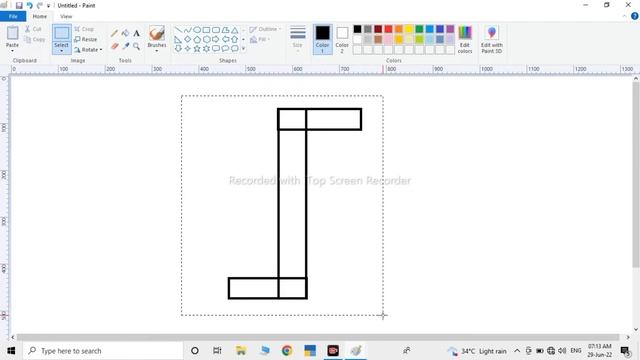Switch to the View tab
The width and height of the screenshot is (640, 360).
66,16
